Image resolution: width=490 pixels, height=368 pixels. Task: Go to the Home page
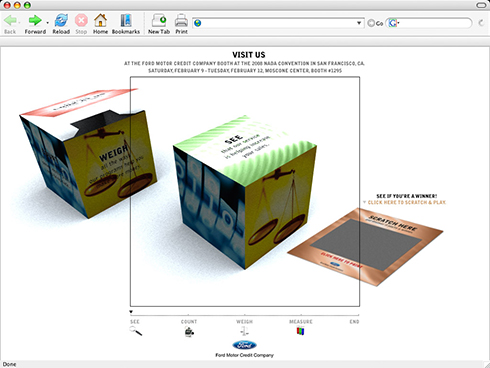point(100,21)
